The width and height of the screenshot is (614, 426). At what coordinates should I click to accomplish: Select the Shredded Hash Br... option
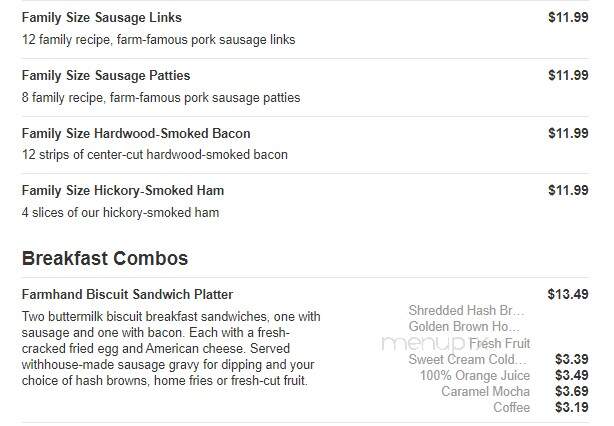(x=466, y=310)
